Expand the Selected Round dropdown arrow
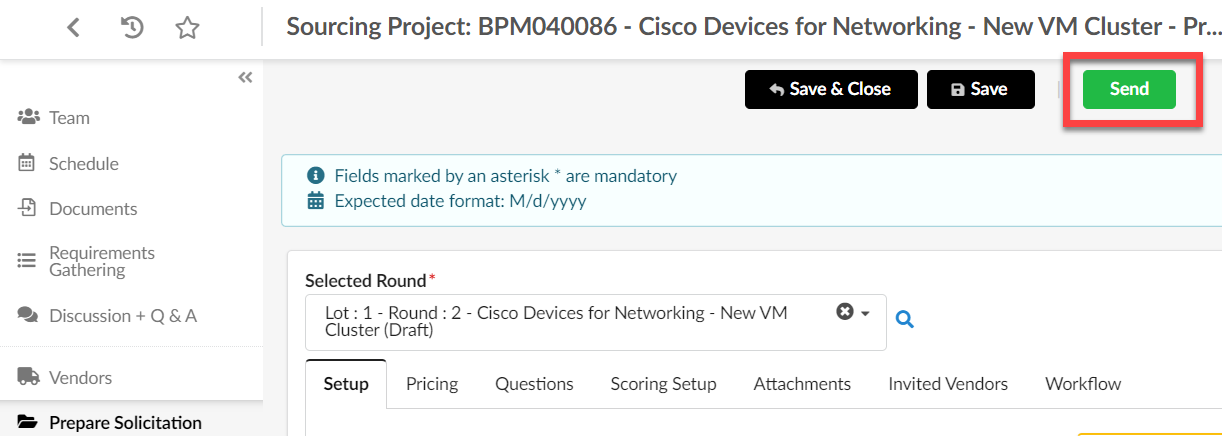The width and height of the screenshot is (1222, 436). click(x=866, y=313)
